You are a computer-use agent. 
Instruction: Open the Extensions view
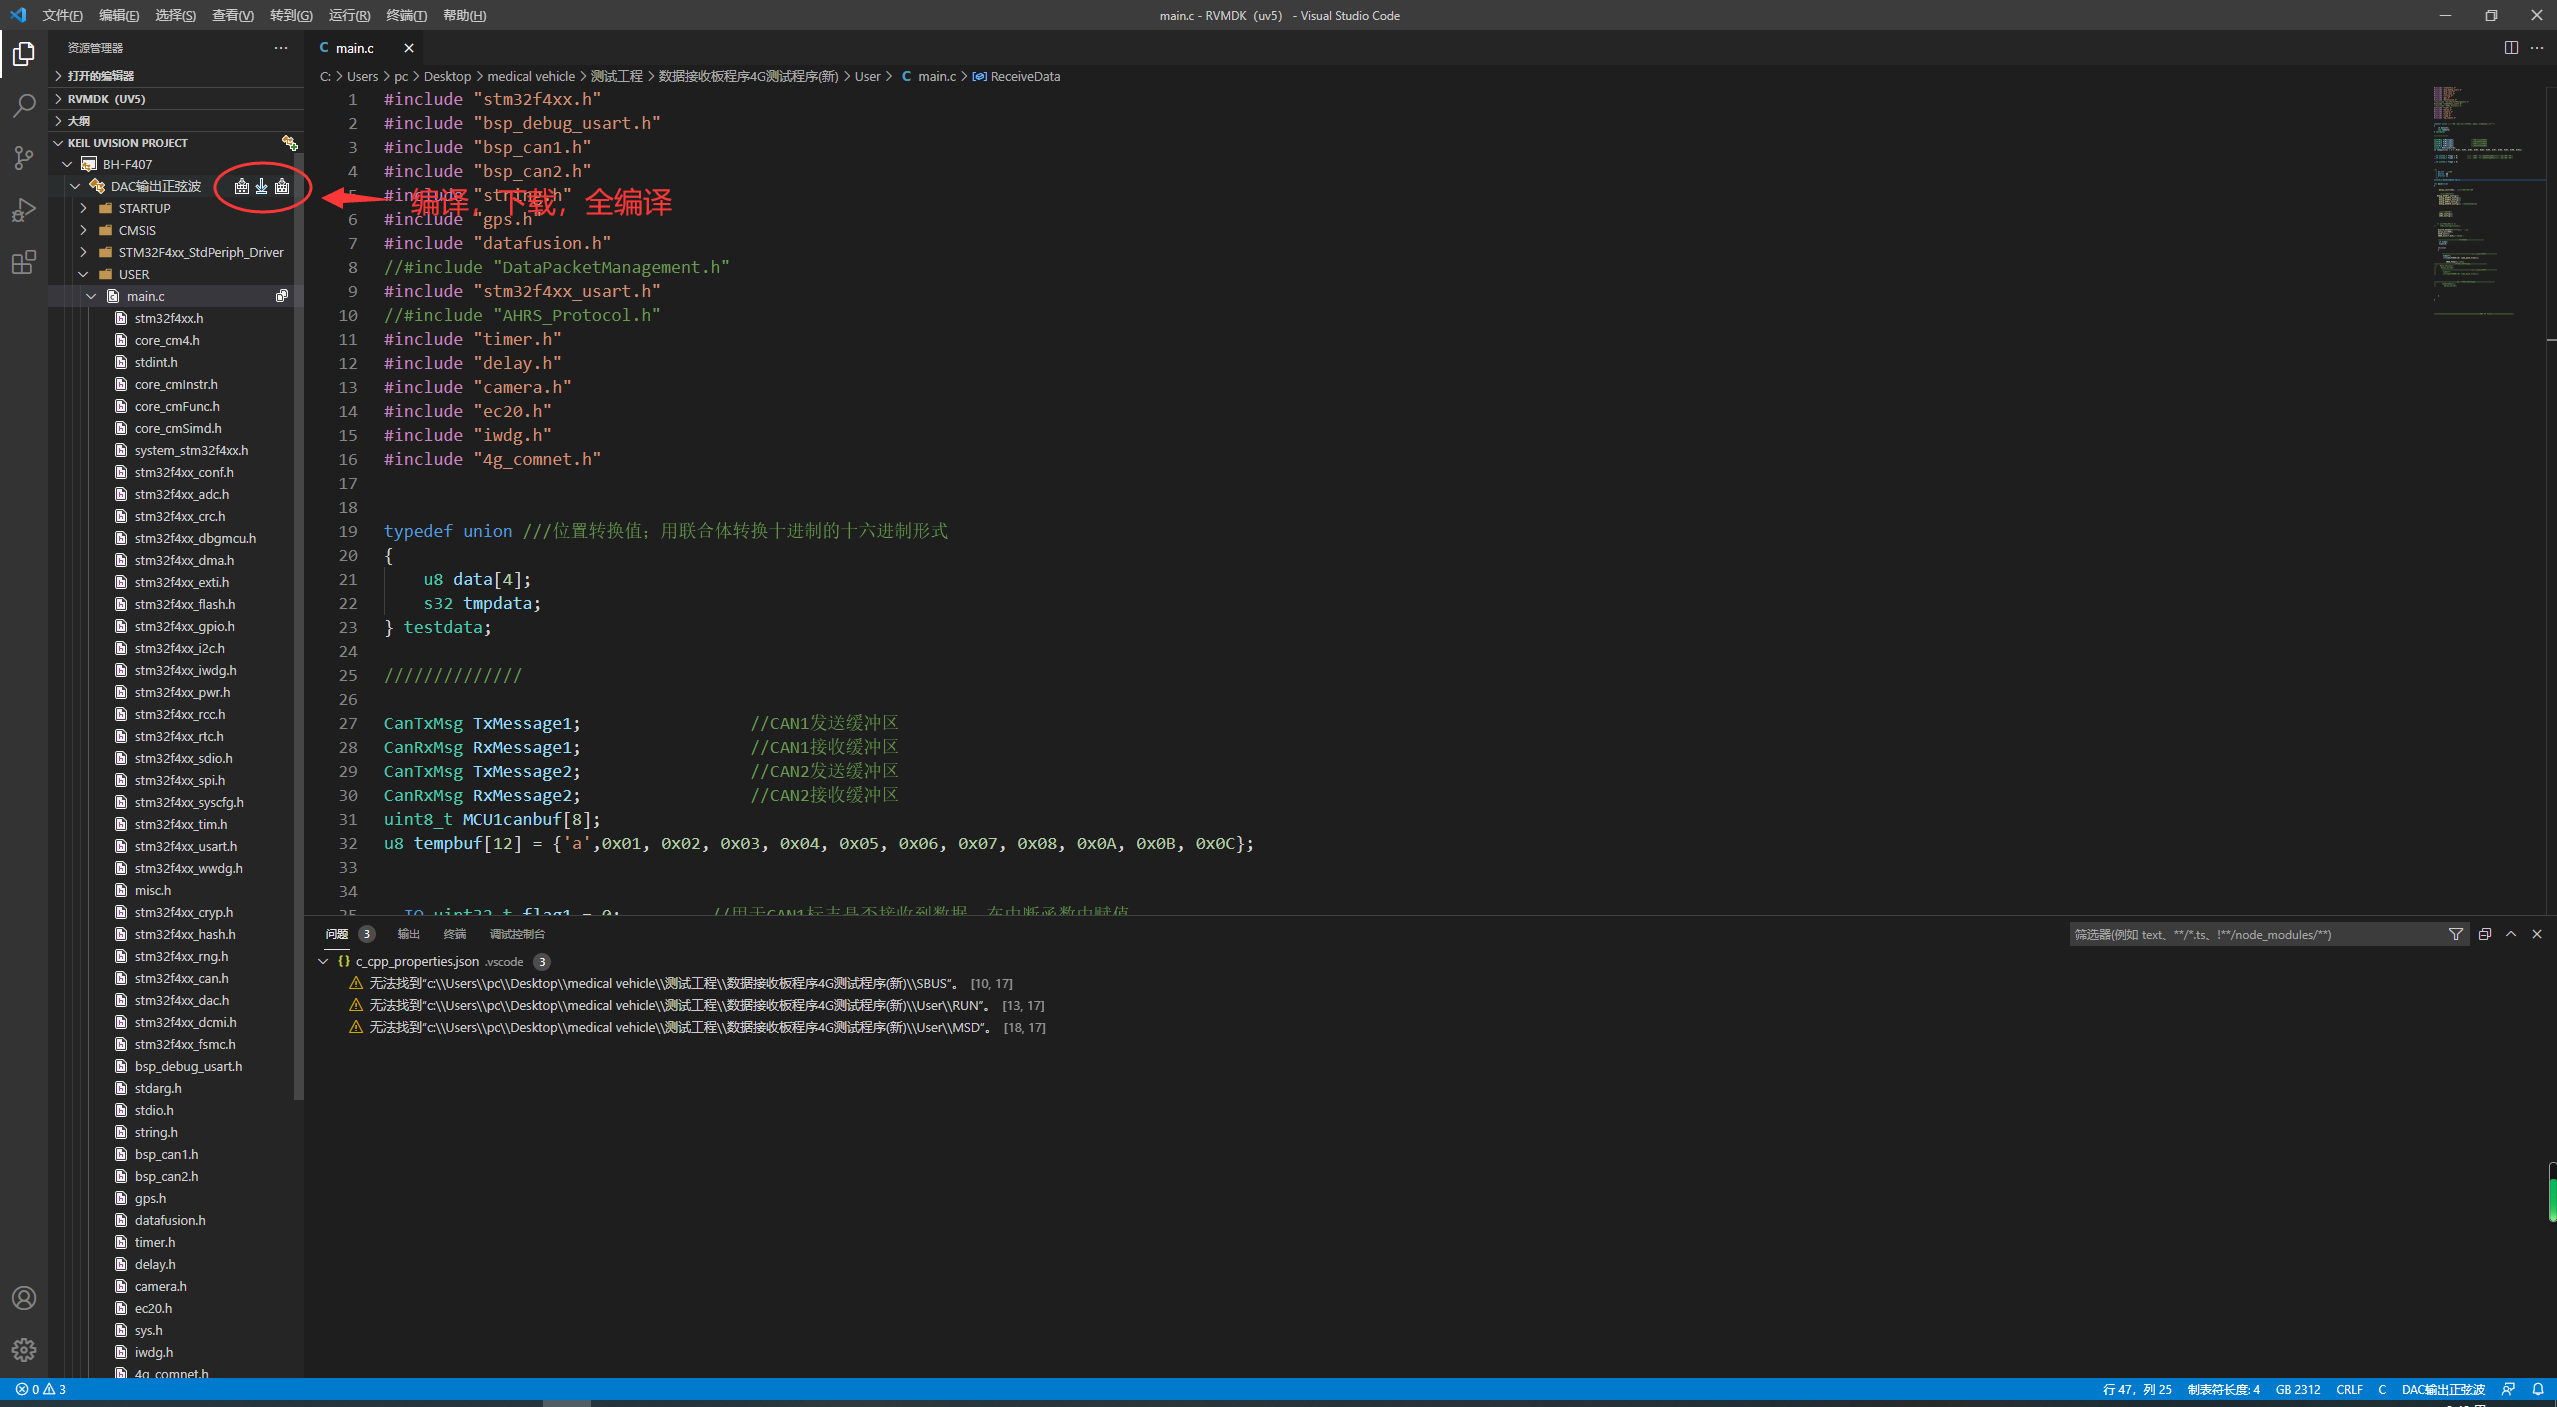click(x=24, y=262)
